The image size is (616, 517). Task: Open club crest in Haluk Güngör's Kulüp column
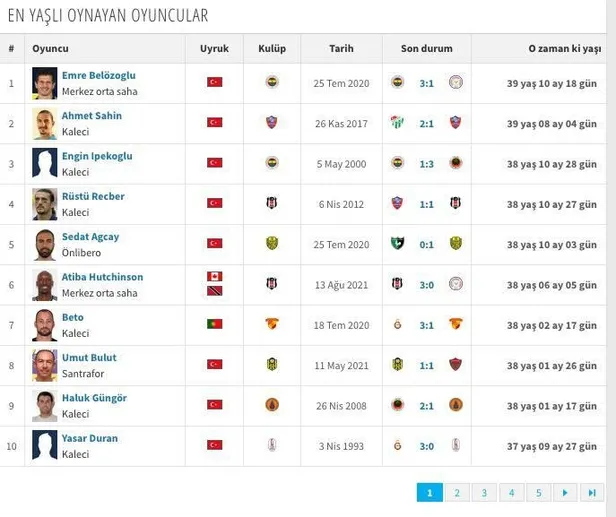pos(272,405)
